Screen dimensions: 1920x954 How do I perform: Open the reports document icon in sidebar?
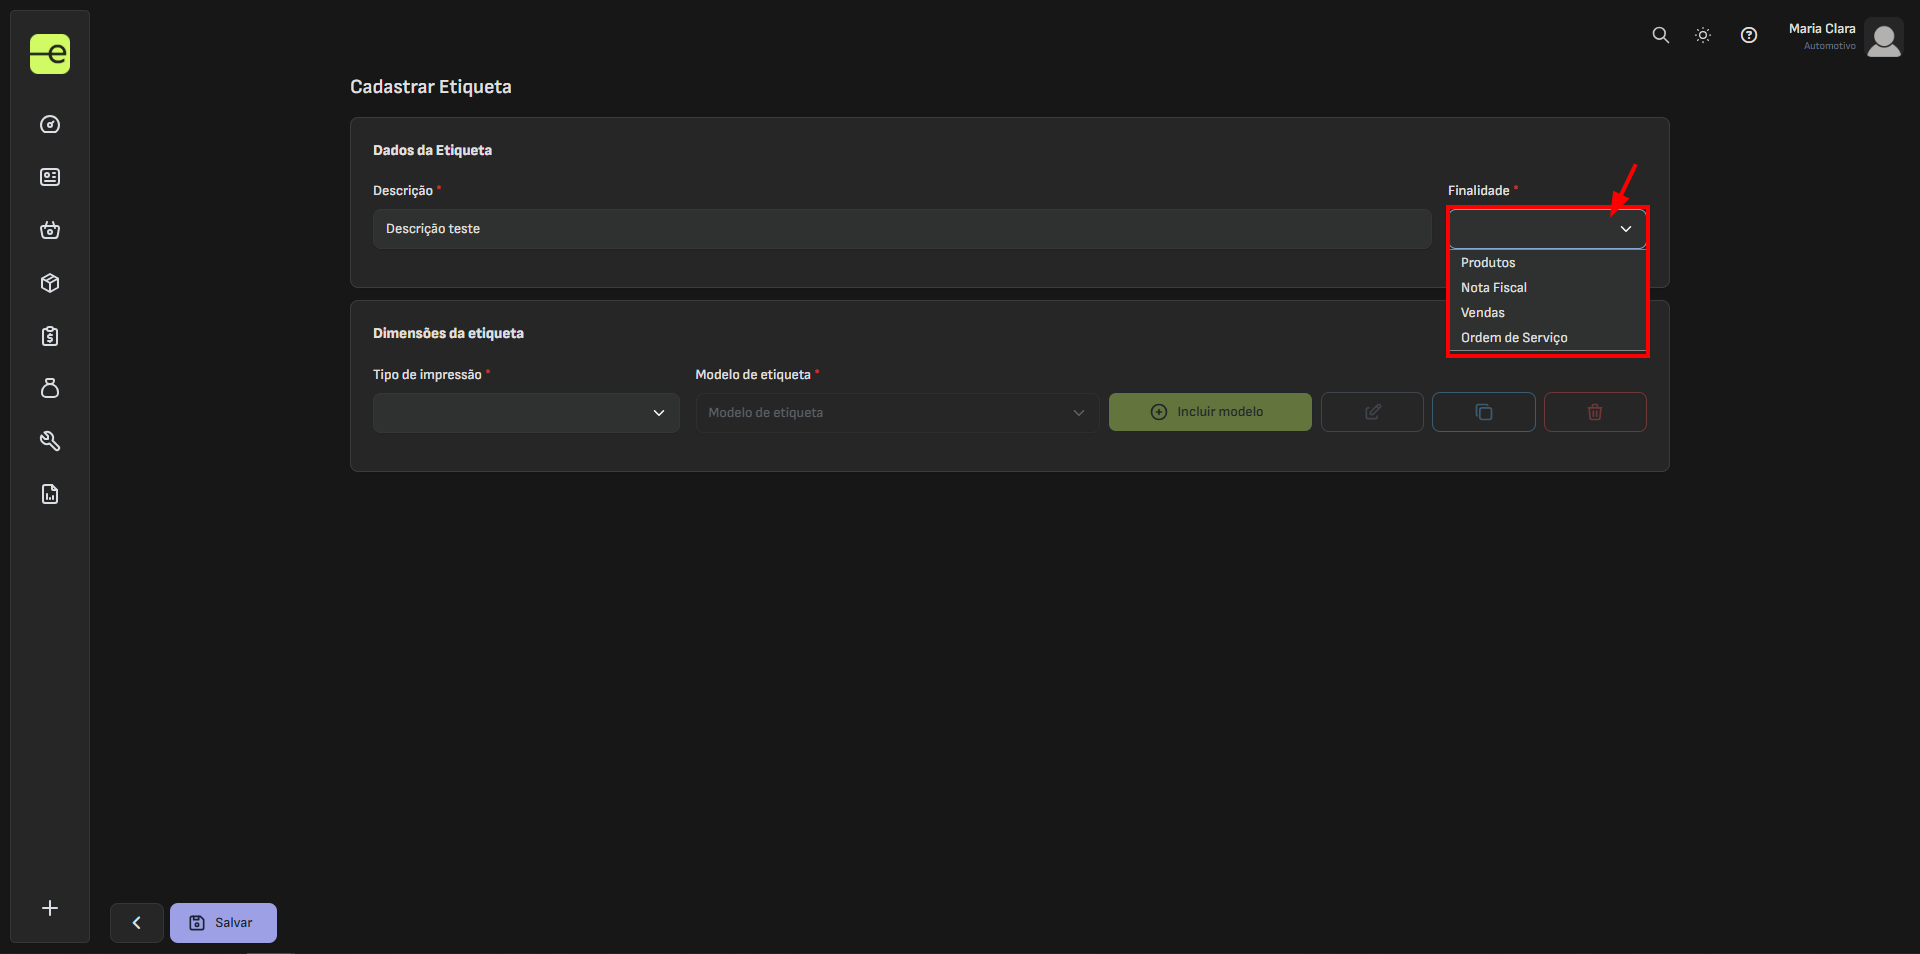(50, 494)
